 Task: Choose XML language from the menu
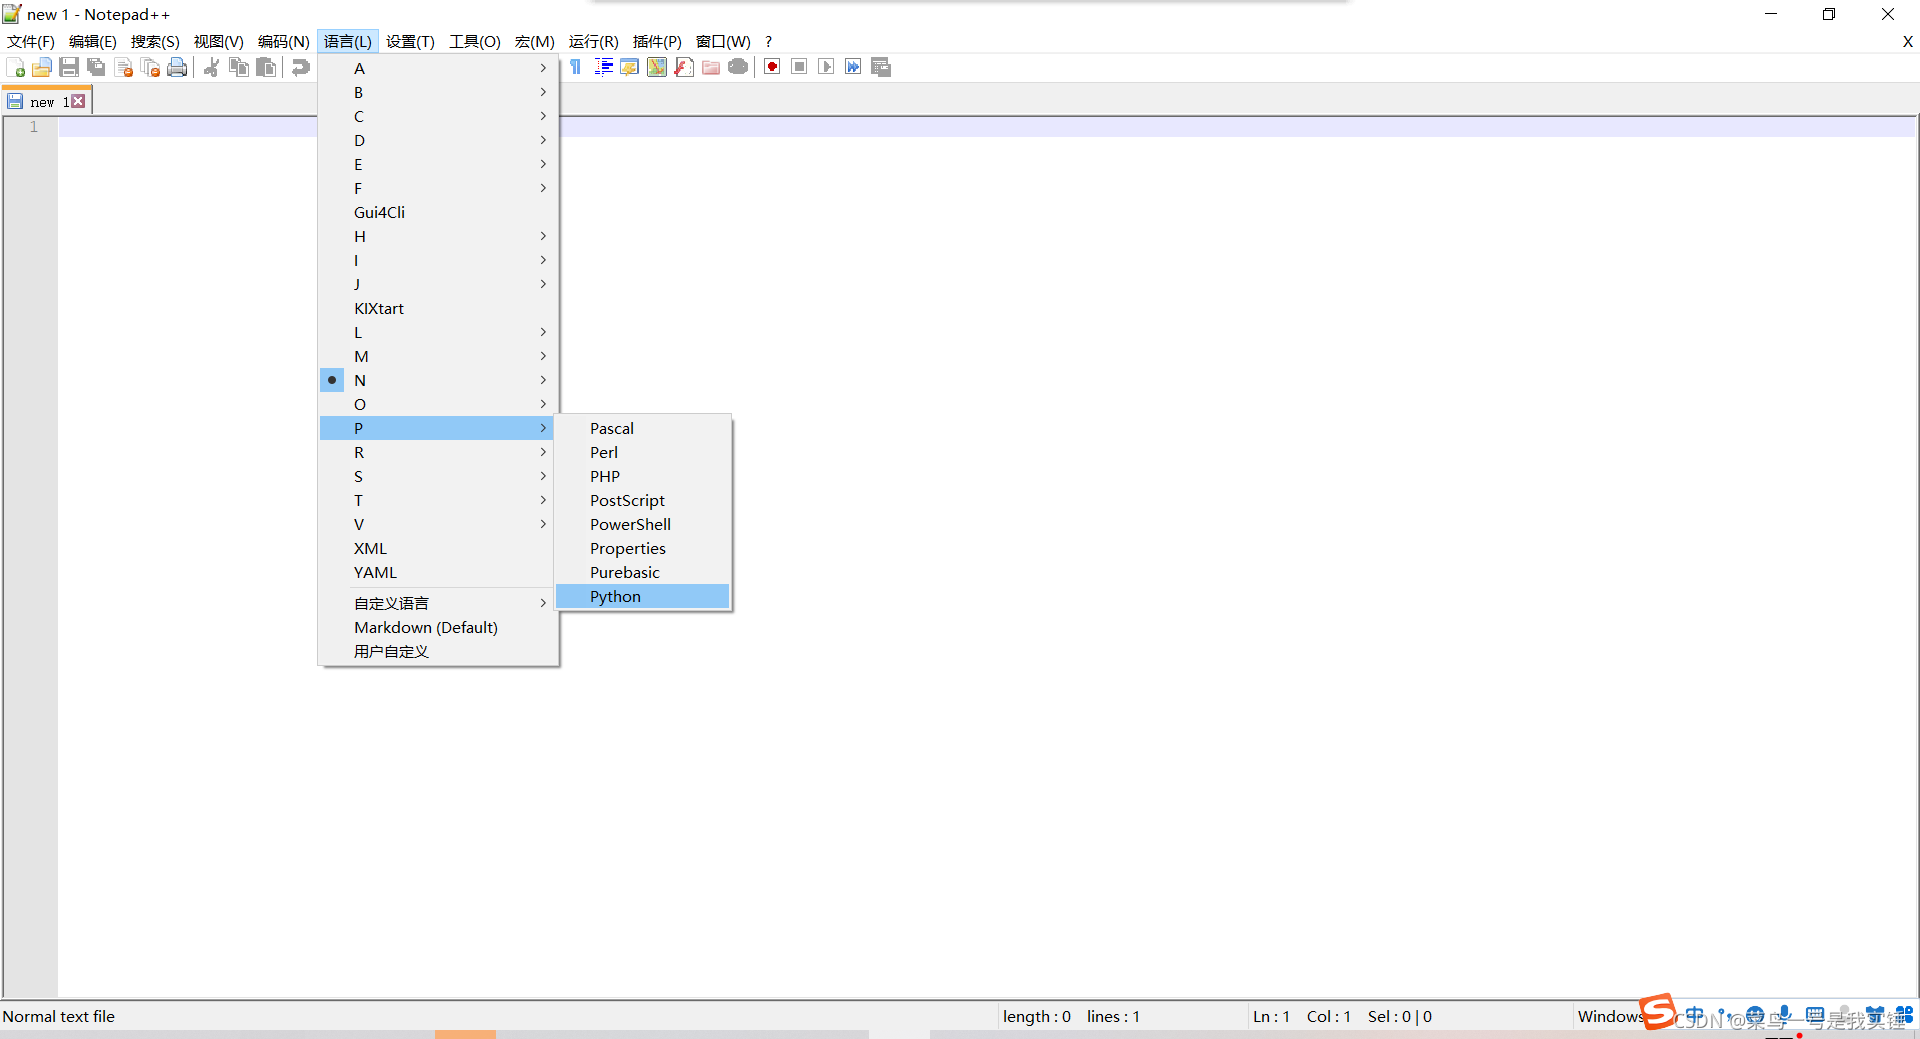[437, 548]
